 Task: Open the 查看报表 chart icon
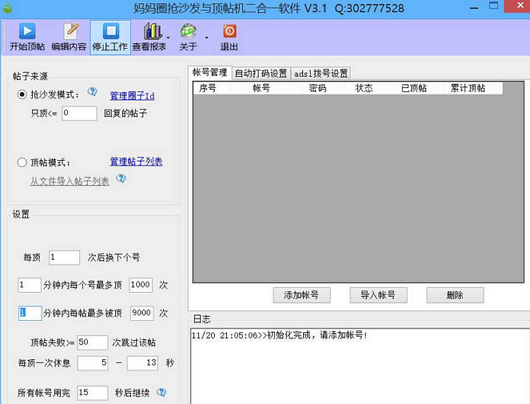[x=153, y=31]
